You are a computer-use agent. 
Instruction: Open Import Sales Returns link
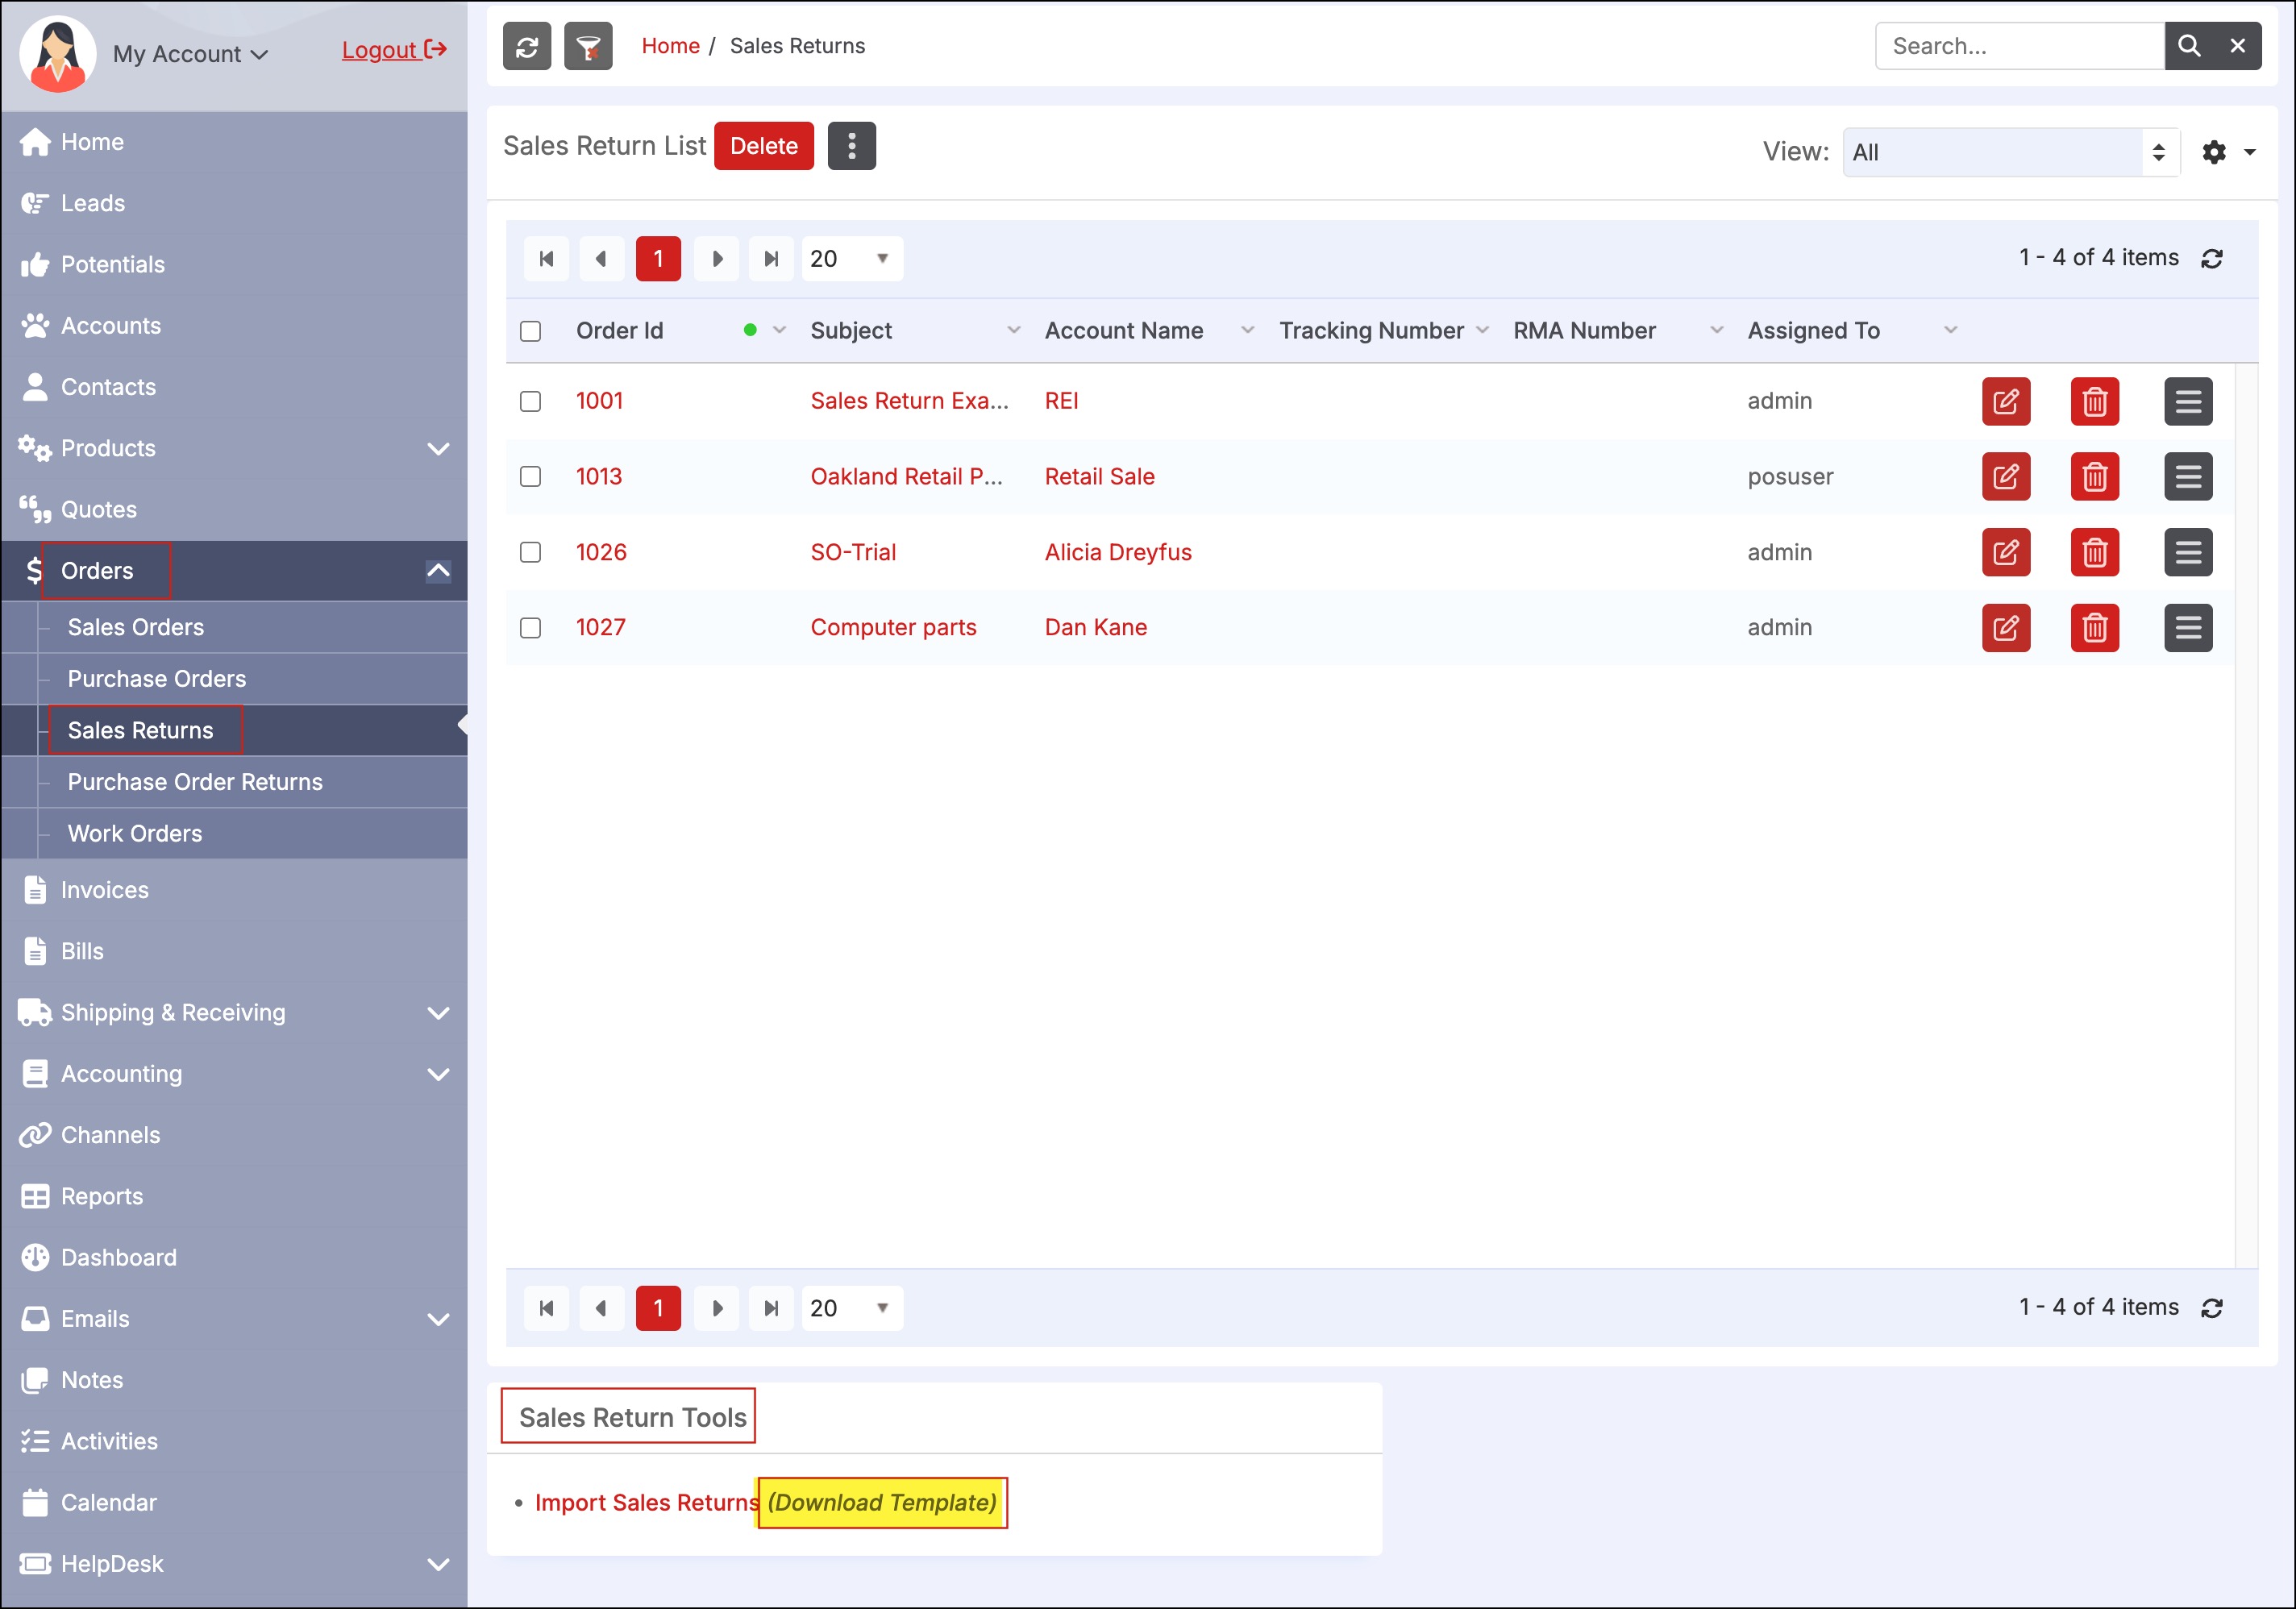(647, 1502)
